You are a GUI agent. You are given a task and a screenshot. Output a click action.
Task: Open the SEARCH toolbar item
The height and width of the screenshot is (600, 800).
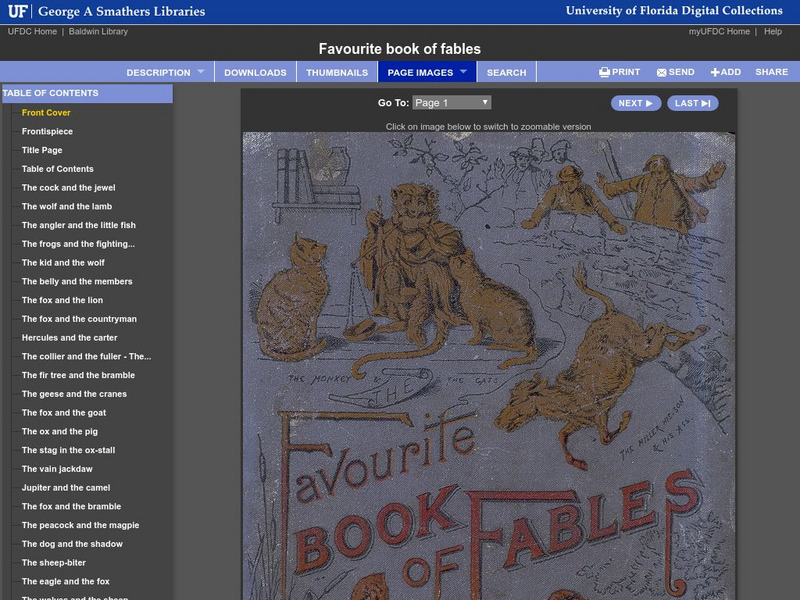507,72
